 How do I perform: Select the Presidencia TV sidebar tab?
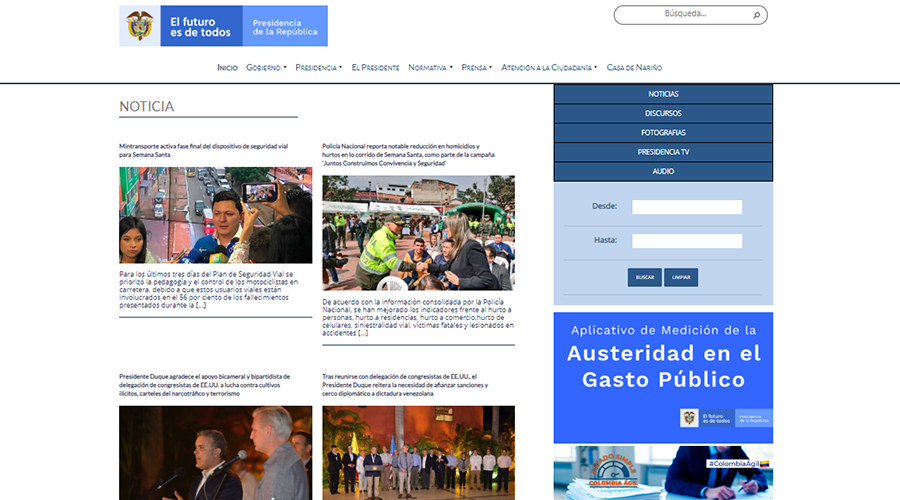pyautogui.click(x=663, y=152)
